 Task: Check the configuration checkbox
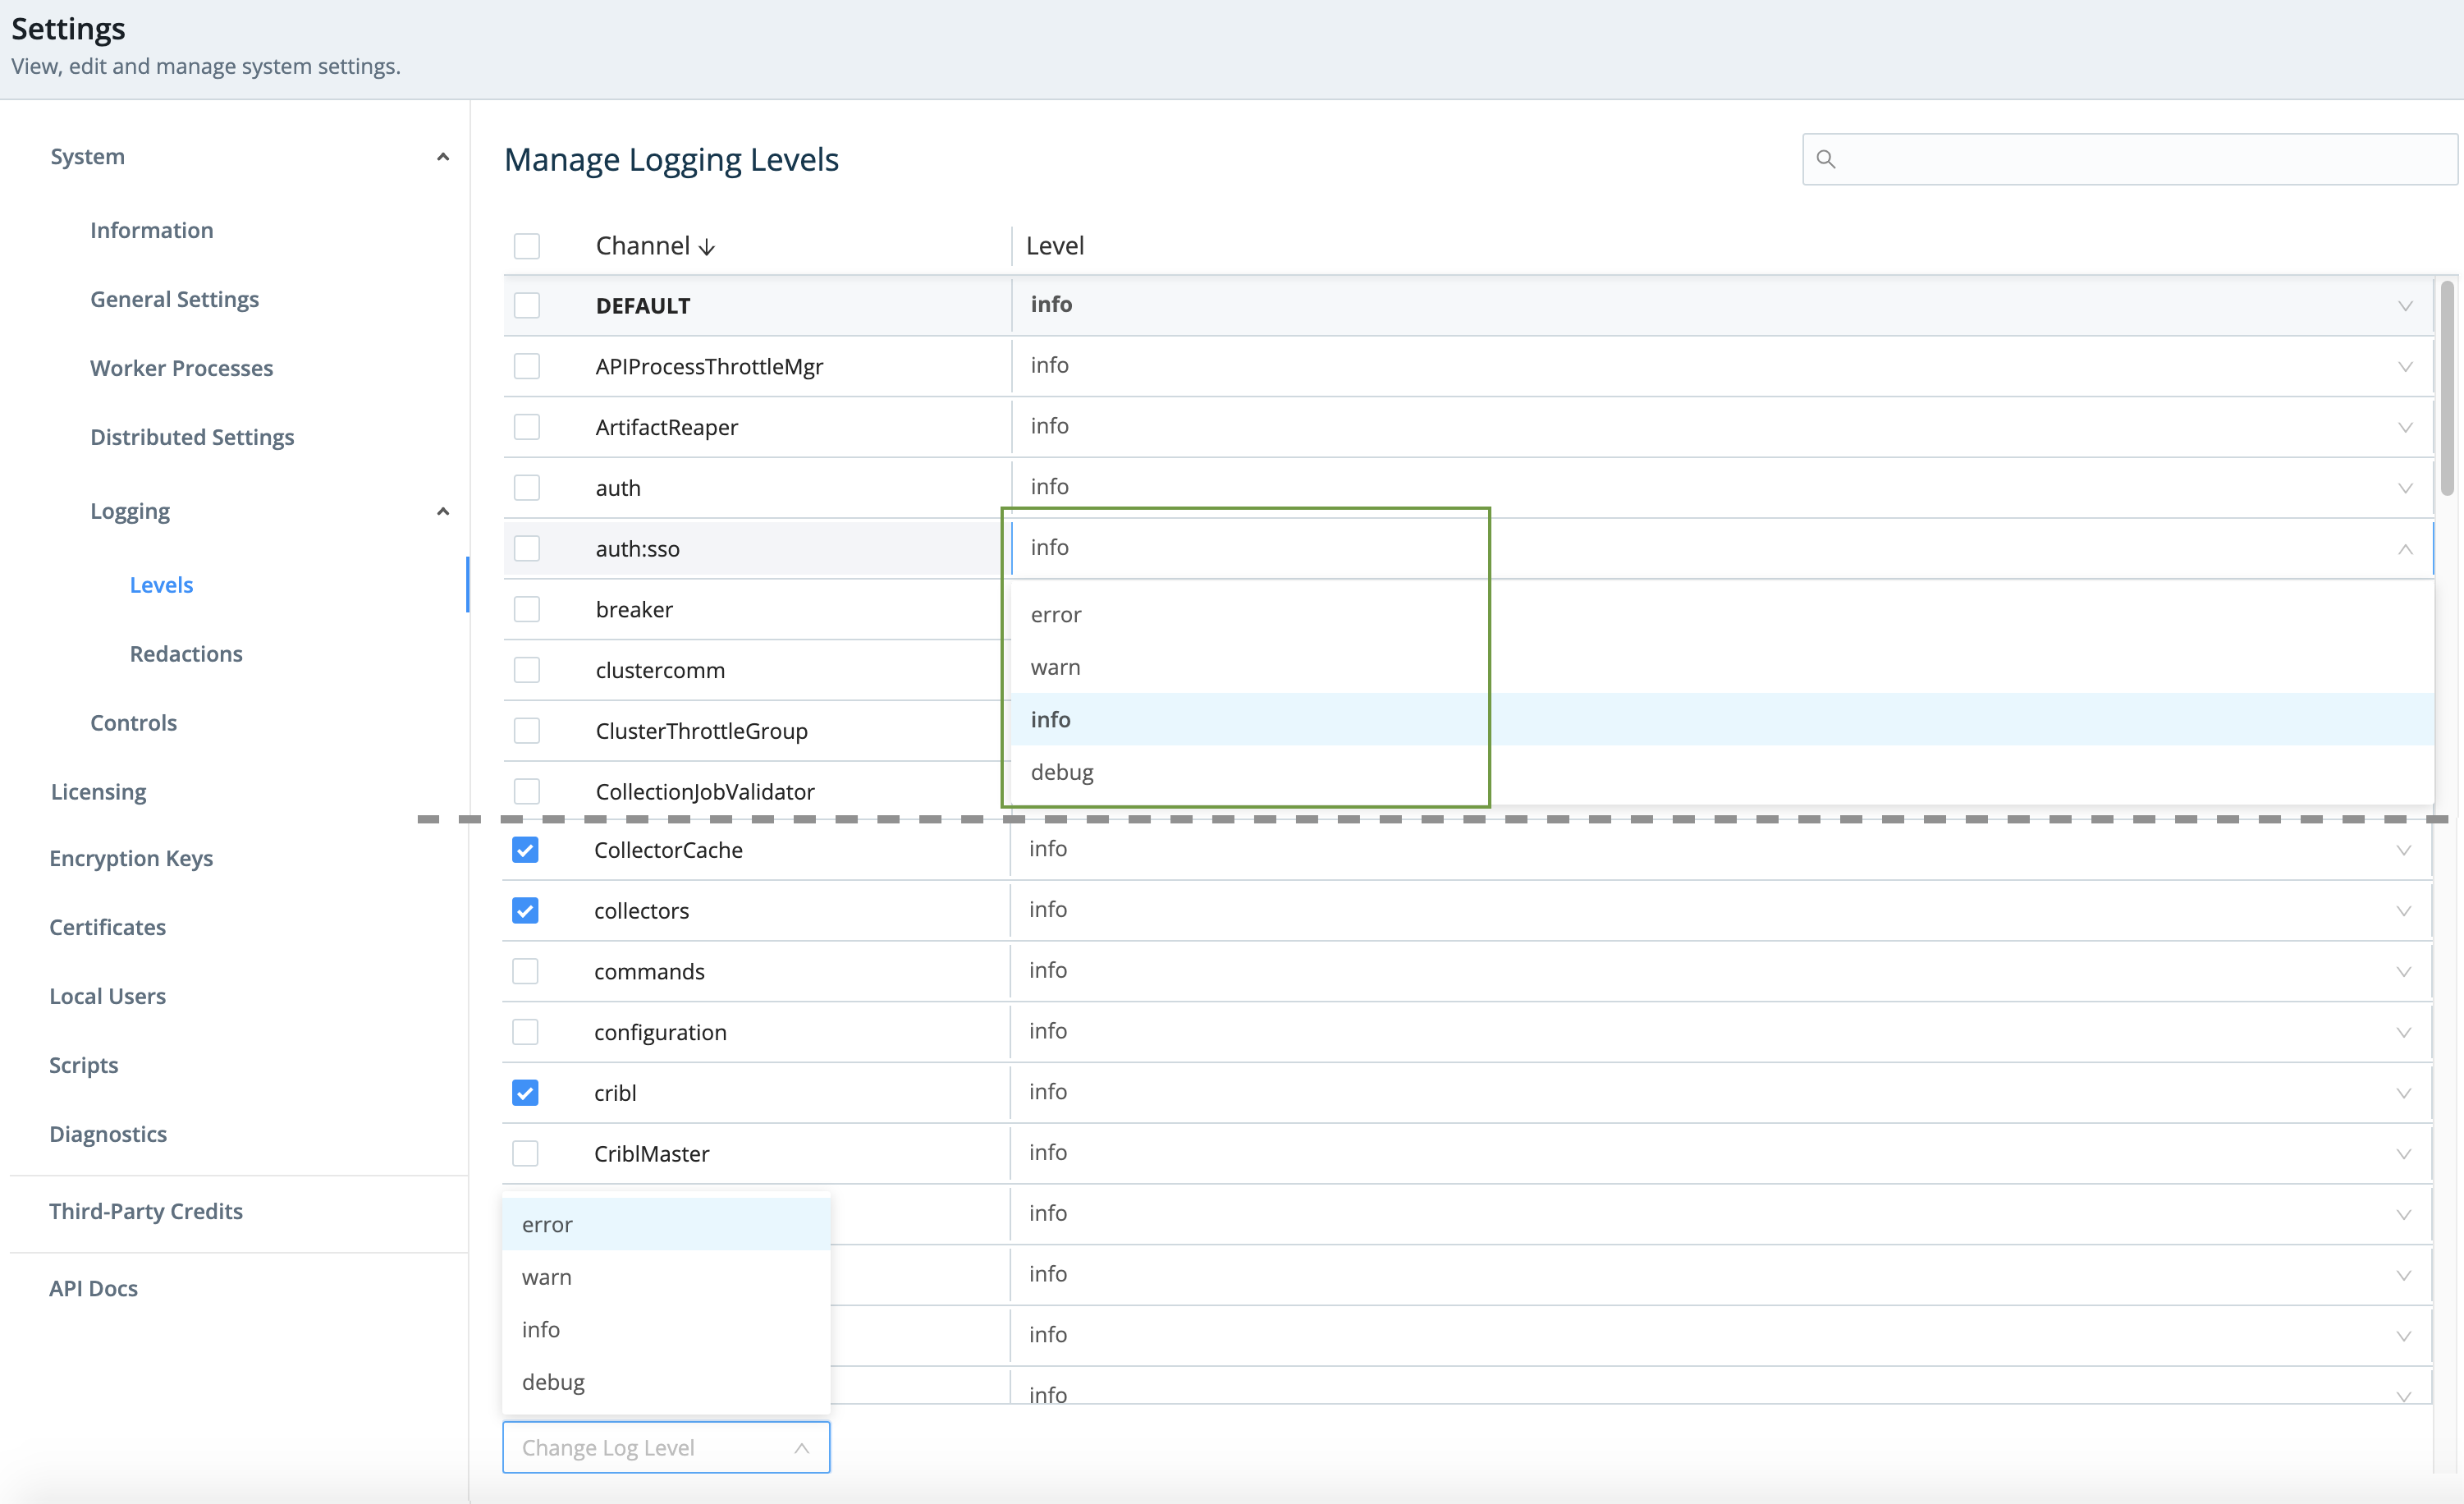[525, 1032]
